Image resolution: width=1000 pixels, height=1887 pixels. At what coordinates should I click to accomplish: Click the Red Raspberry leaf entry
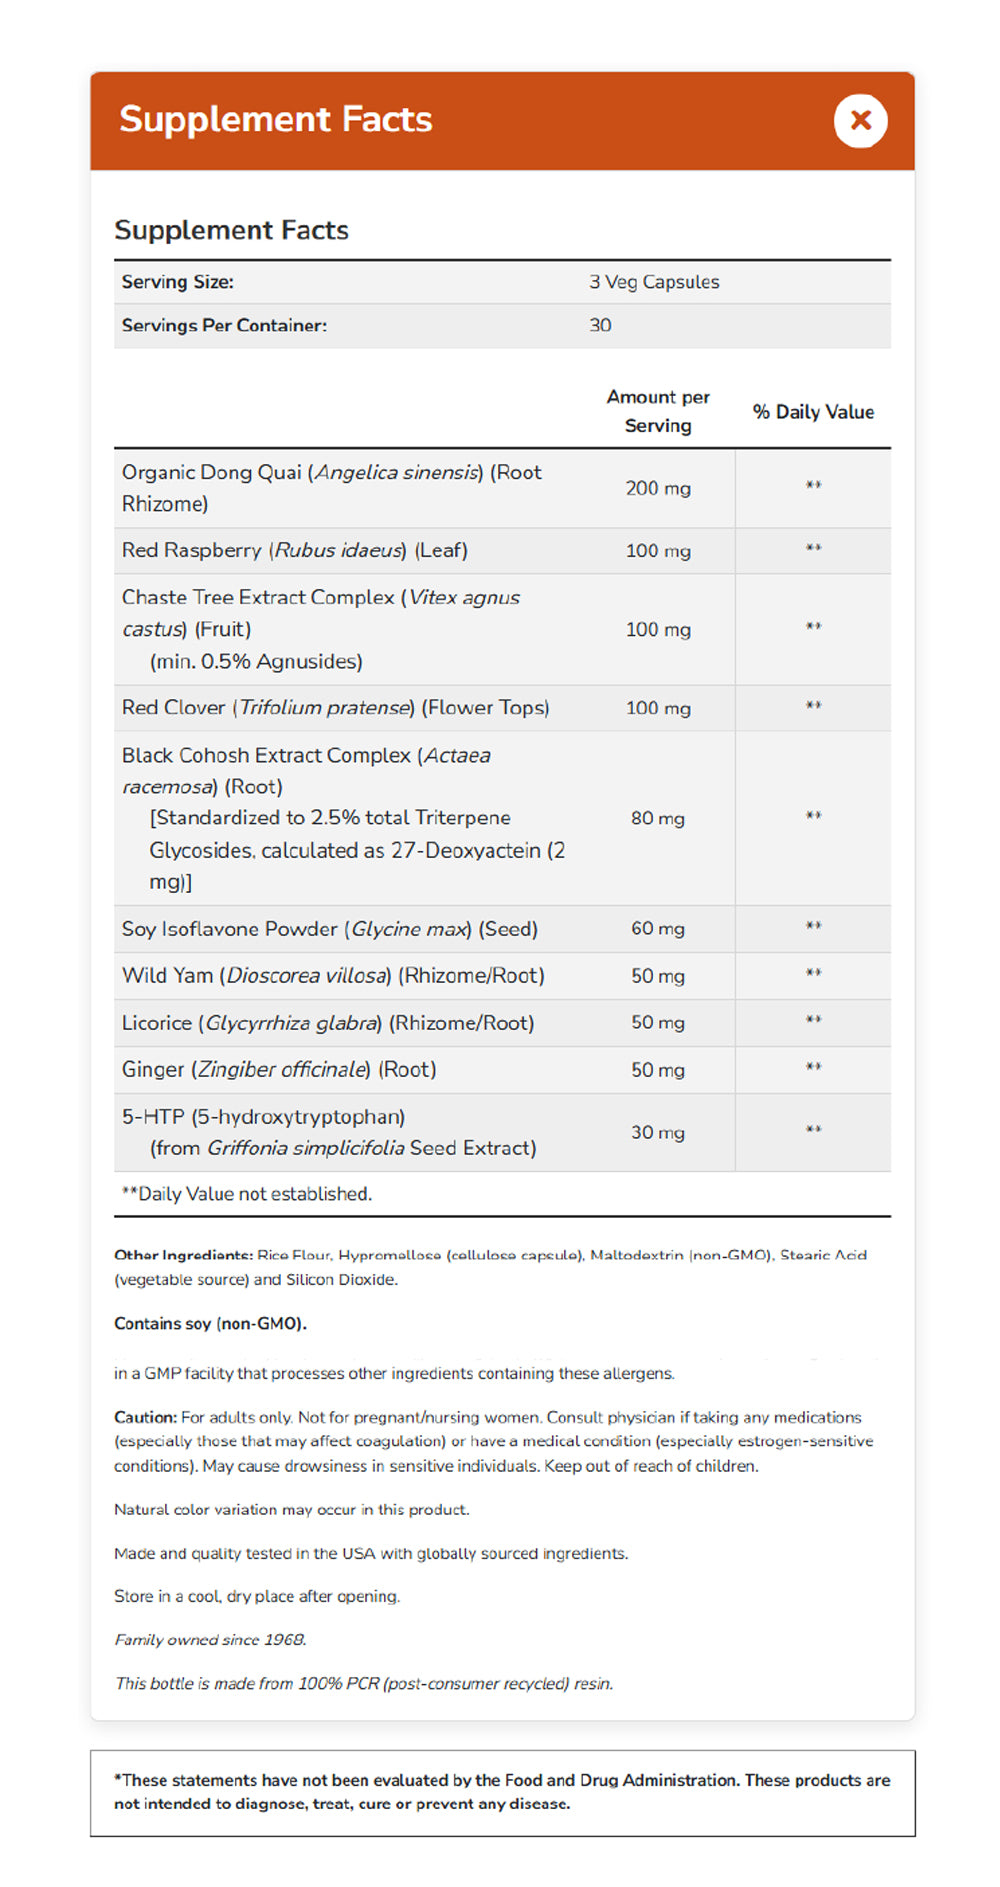pyautogui.click(x=400, y=550)
